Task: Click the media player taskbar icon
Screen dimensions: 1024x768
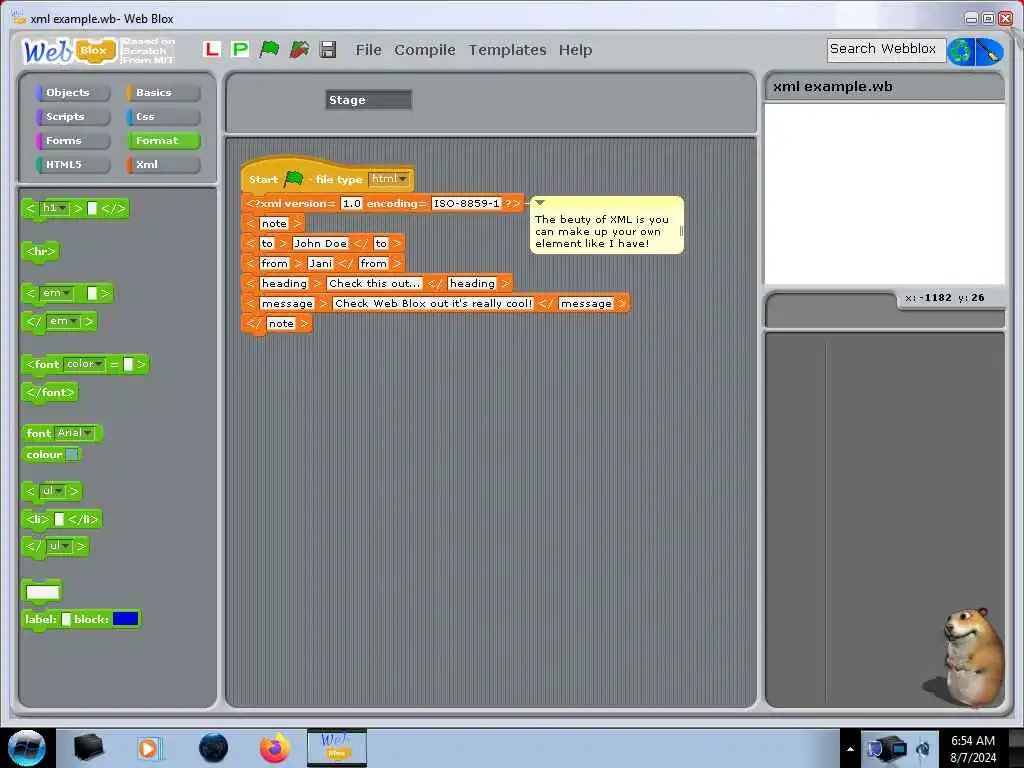Action: [148, 748]
